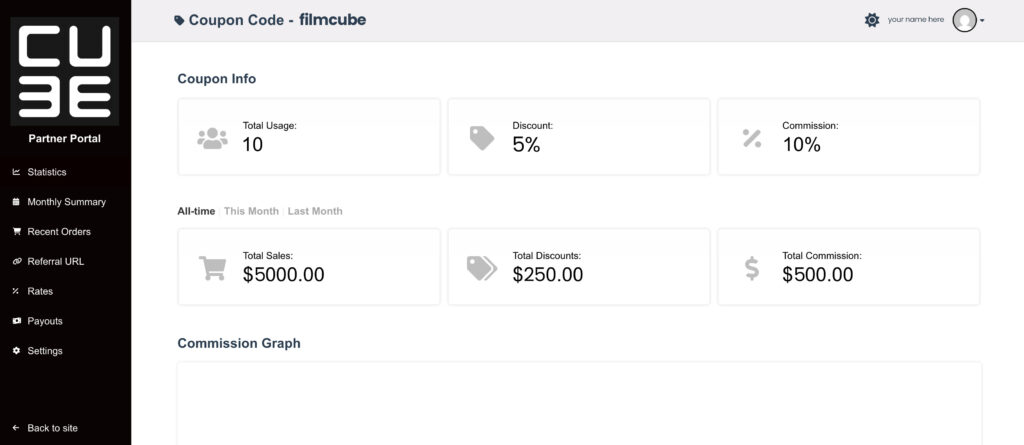Click the sidebar Settings gear icon
Screen dimensions: 1024x445
[x=16, y=351]
